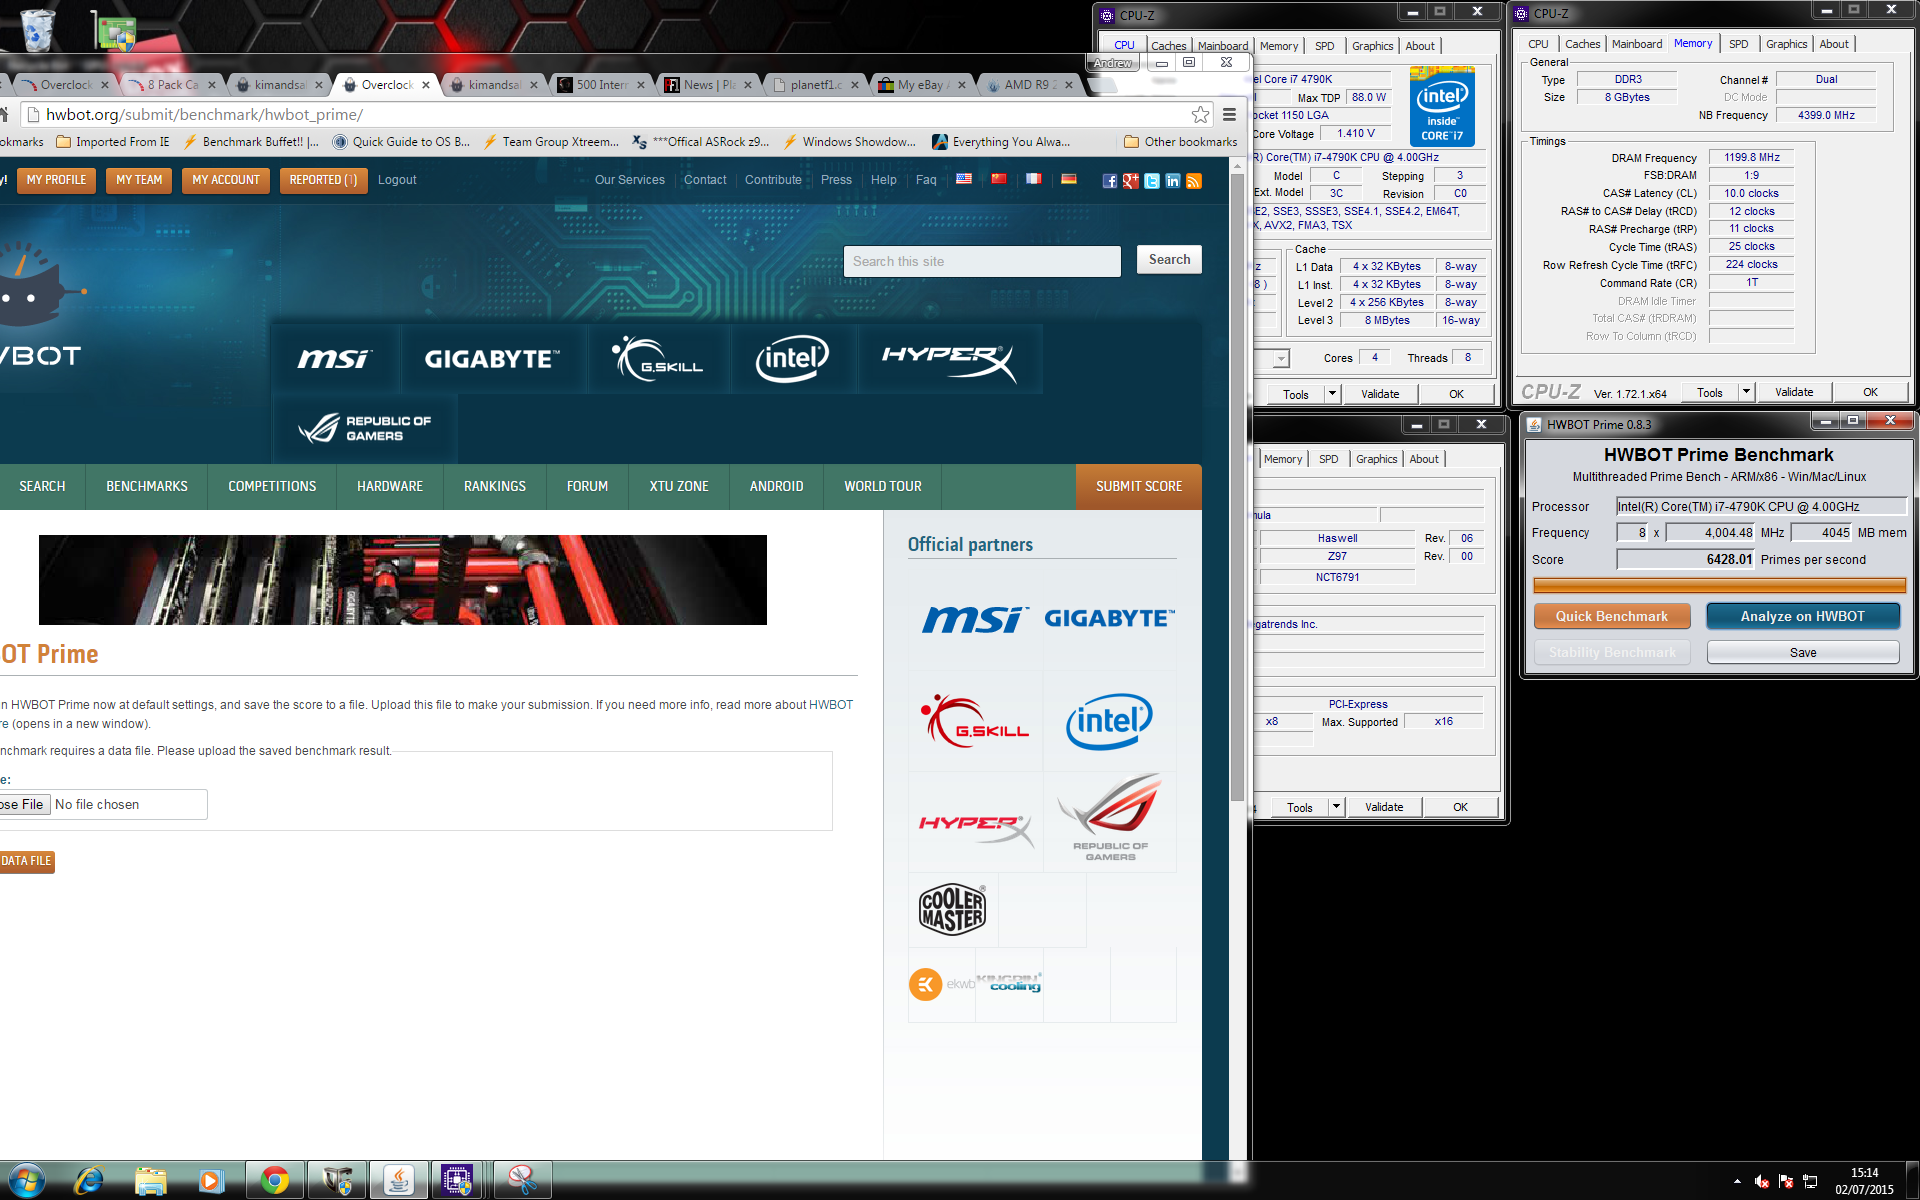The image size is (1920, 1200).
Task: Open the Twitter social icon
Action: [1151, 181]
